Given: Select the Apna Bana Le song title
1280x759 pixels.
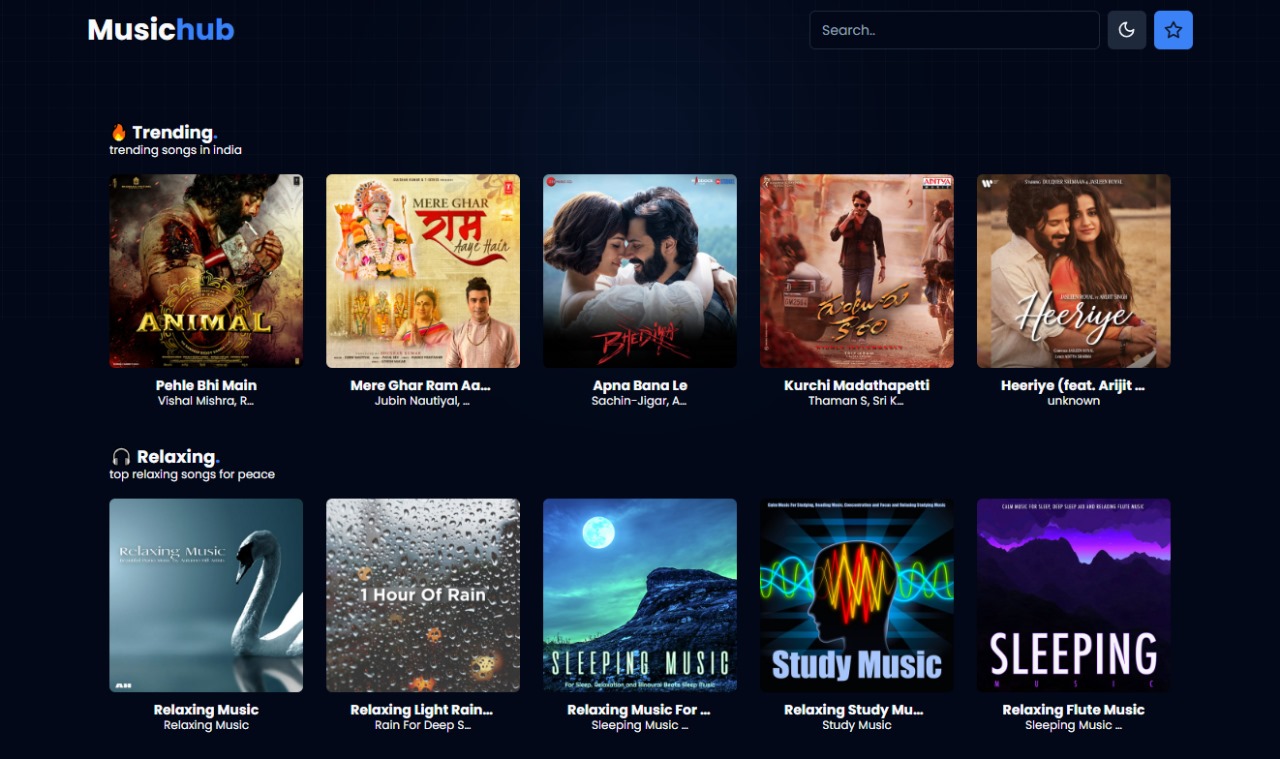Looking at the screenshot, I should click(640, 385).
